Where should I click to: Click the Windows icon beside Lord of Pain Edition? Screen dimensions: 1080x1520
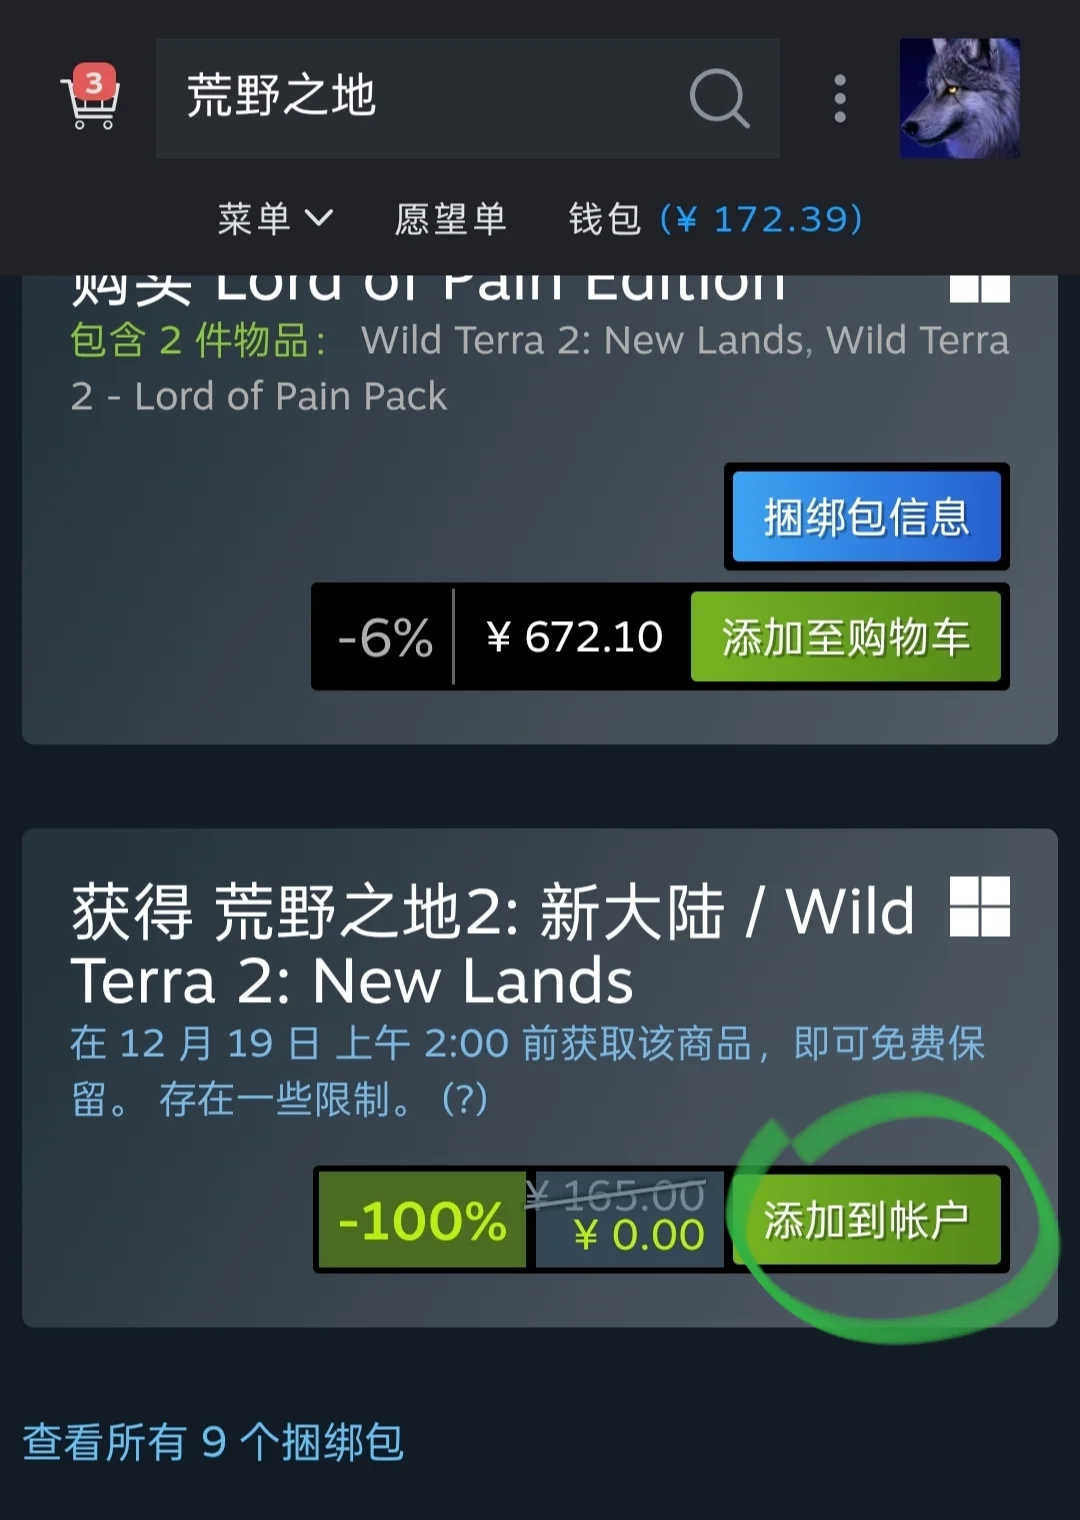pyautogui.click(x=980, y=287)
